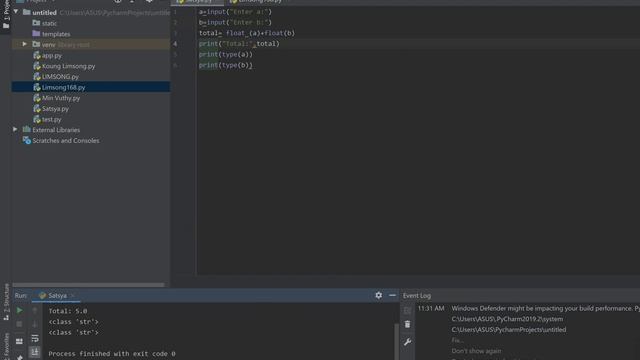The image size is (640, 360).
Task: Click the PycharmProjects\untitled path in Event Log
Action: (x=509, y=329)
